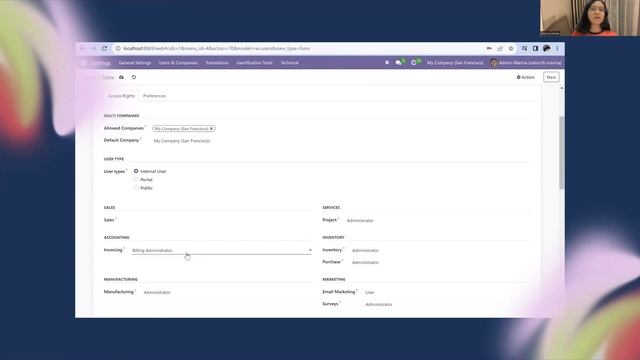Select the Portal user type

click(x=136, y=179)
